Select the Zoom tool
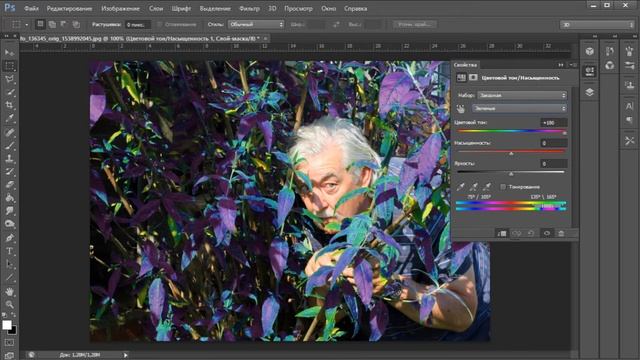 9,304
